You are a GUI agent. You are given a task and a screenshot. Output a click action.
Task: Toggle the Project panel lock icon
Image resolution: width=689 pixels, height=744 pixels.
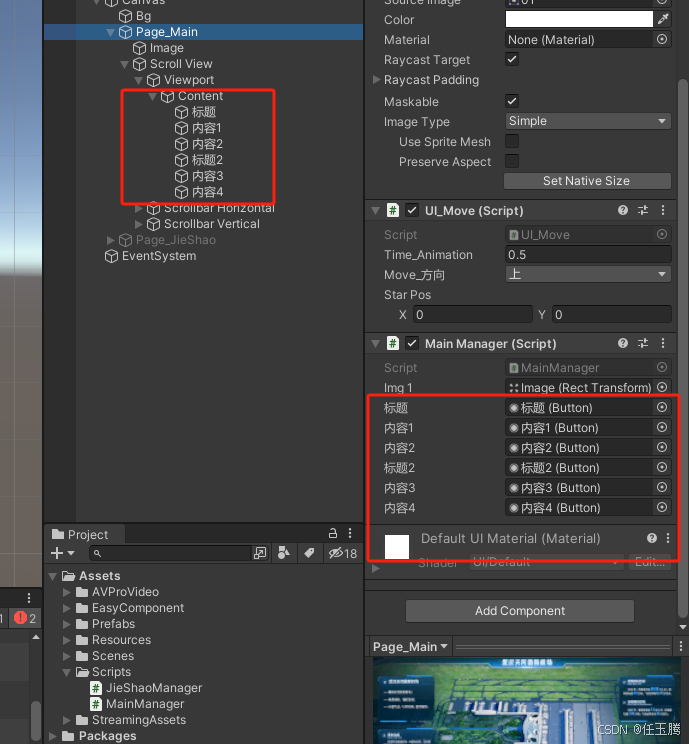pyautogui.click(x=333, y=533)
